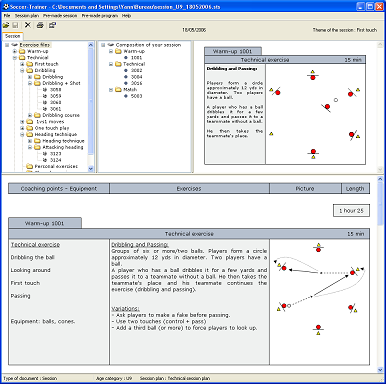
Task: Expand the Warm-up folder in Exercise files
Action: pos(15,51)
